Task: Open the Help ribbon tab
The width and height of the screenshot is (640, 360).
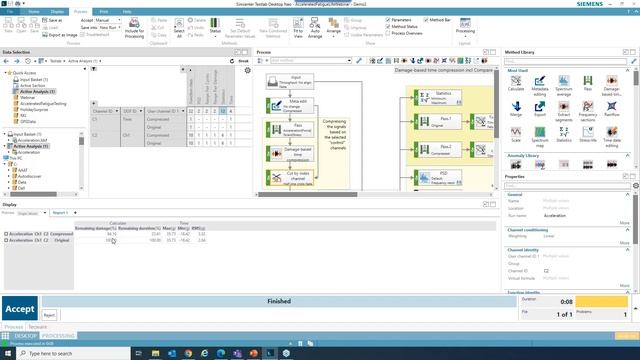Action: coord(127,12)
